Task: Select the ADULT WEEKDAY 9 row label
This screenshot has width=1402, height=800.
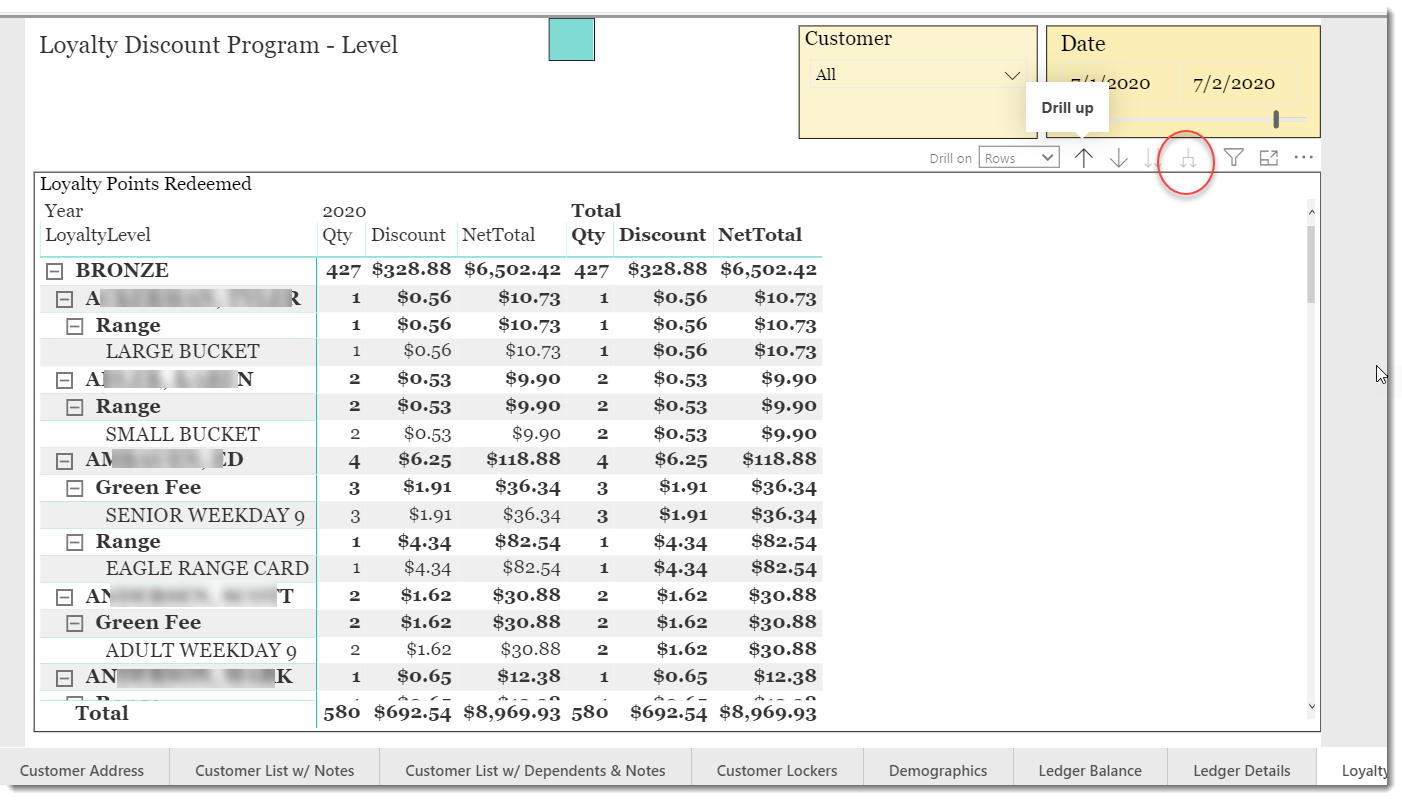Action: pos(201,651)
